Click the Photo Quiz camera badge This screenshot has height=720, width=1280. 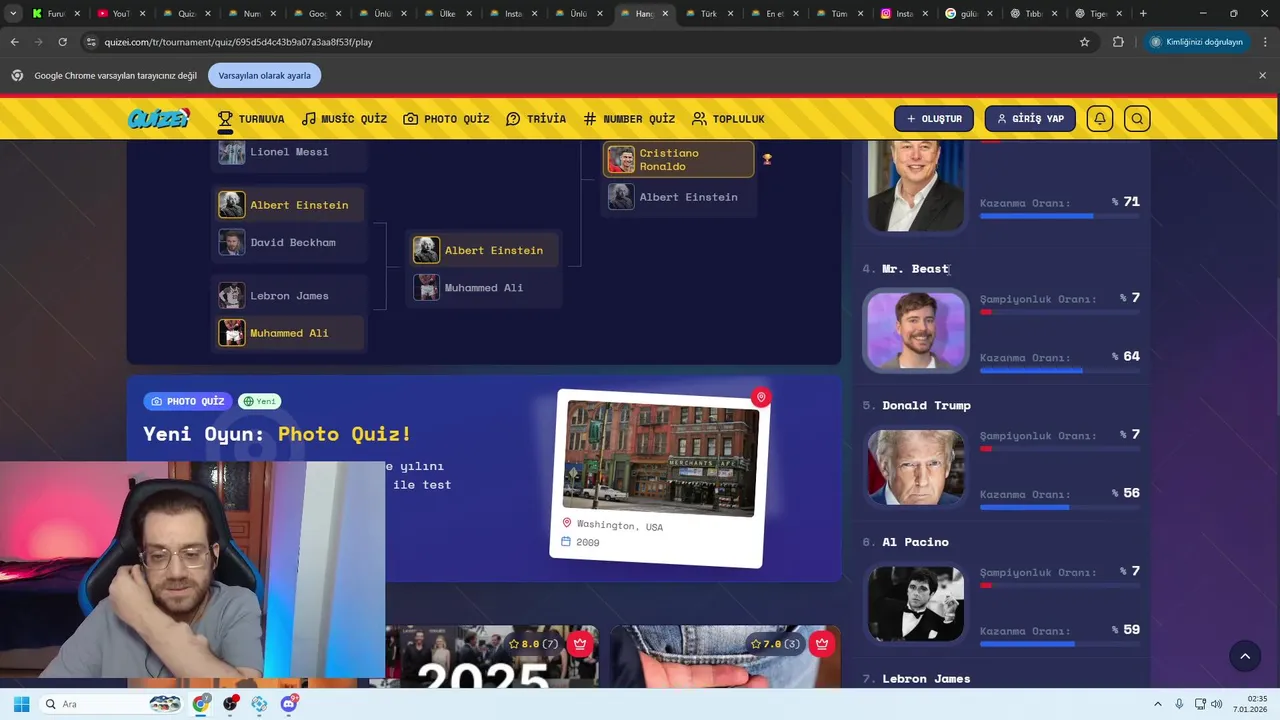tap(188, 401)
